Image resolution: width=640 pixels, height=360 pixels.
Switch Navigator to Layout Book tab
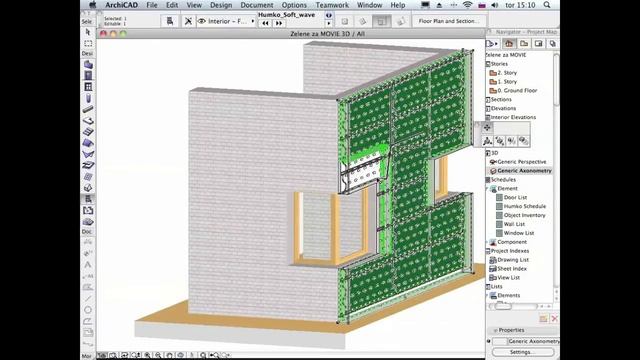[538, 44]
